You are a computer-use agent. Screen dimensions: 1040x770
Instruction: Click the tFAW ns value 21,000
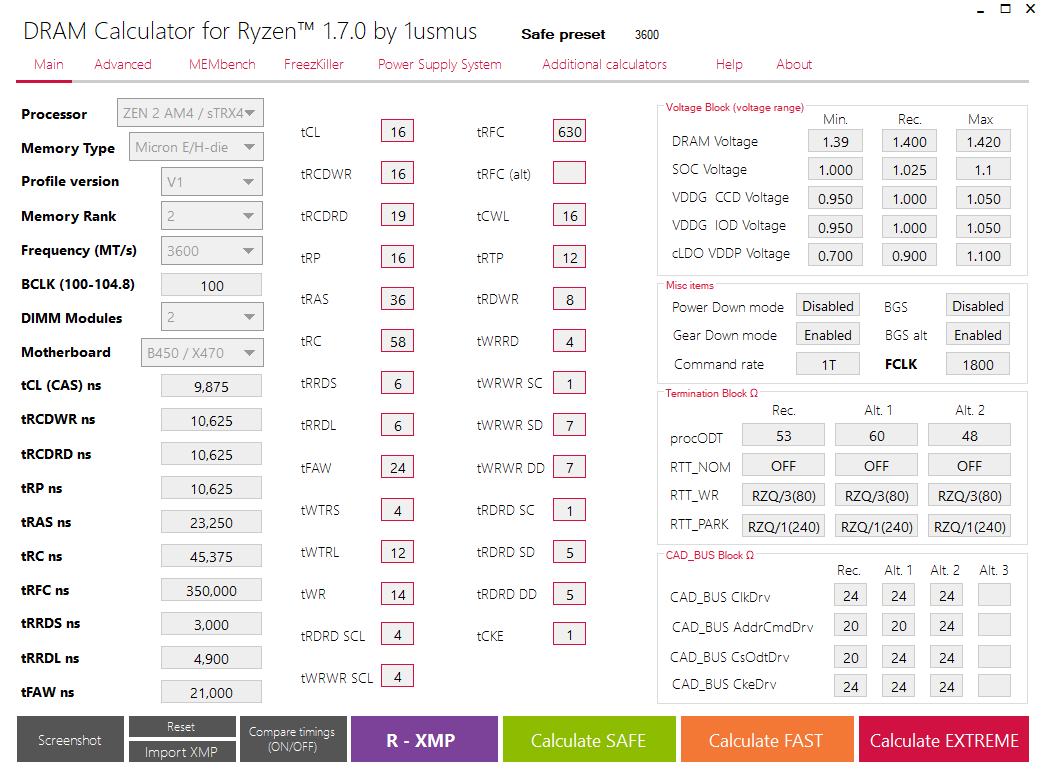tap(212, 692)
